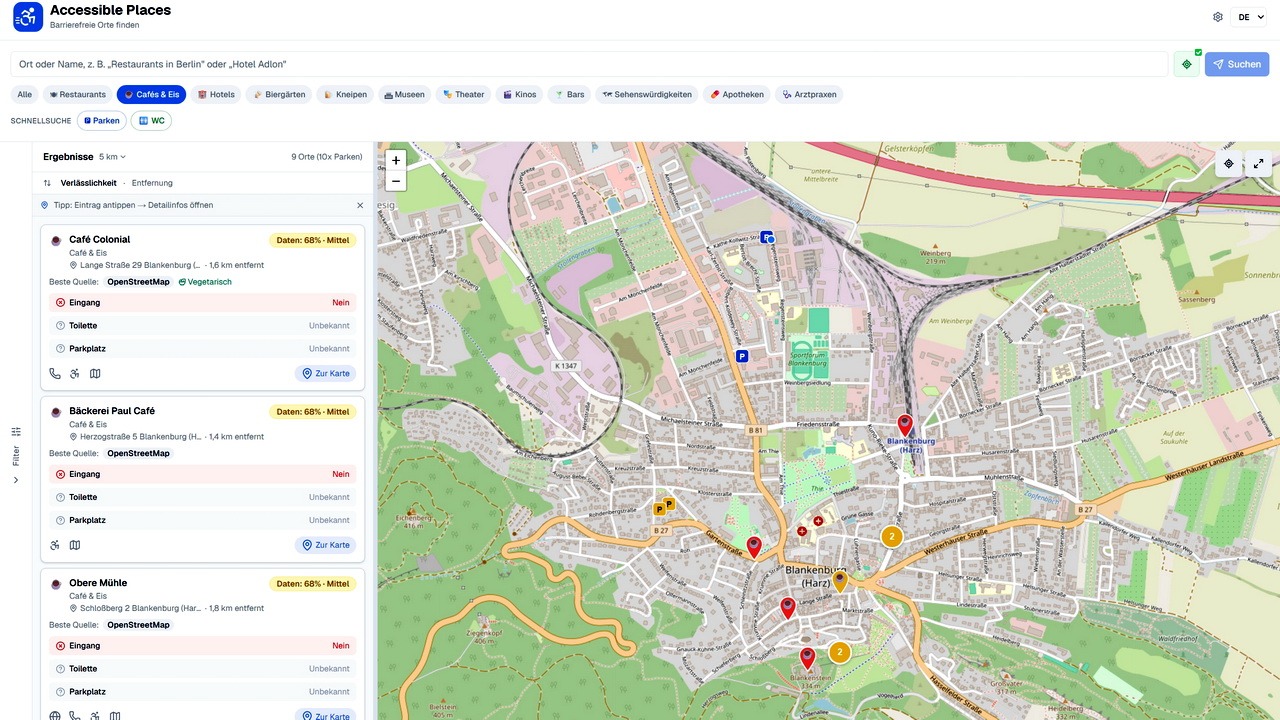Choose the Kinos category chip
Screen dimensions: 1280x720
pos(520,95)
